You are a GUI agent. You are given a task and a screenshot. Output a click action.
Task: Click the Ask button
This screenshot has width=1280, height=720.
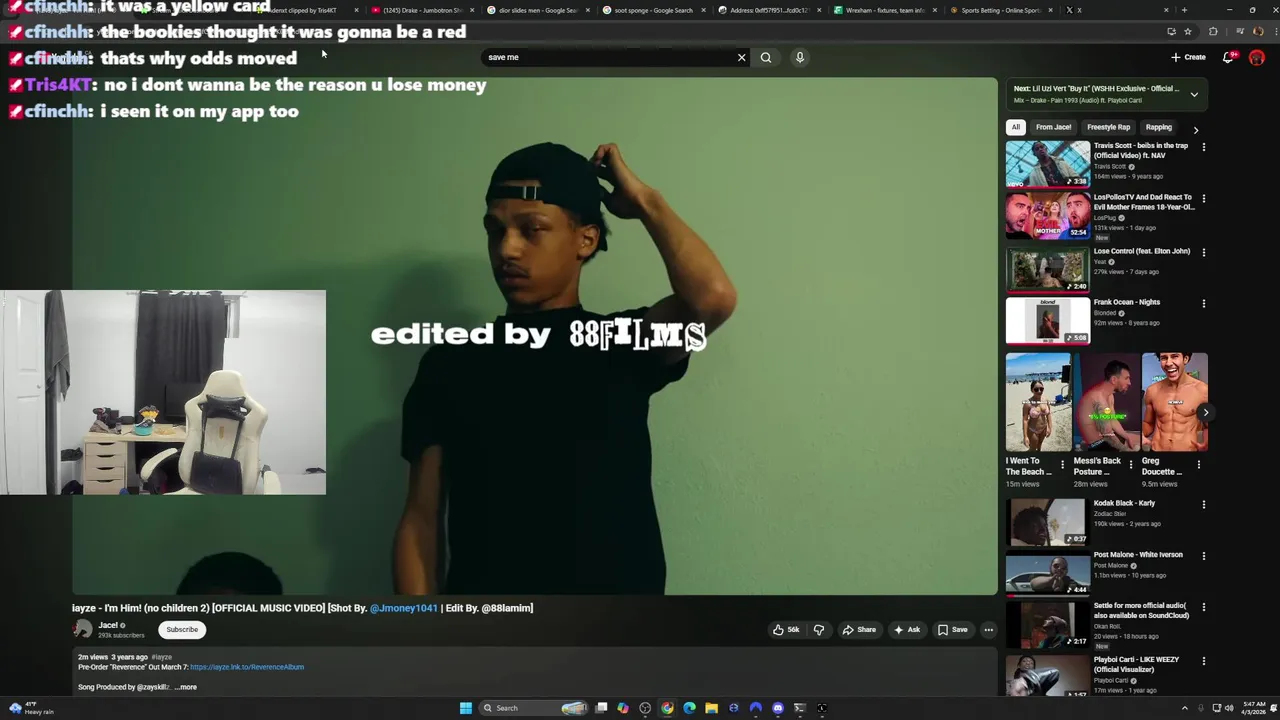coord(907,630)
